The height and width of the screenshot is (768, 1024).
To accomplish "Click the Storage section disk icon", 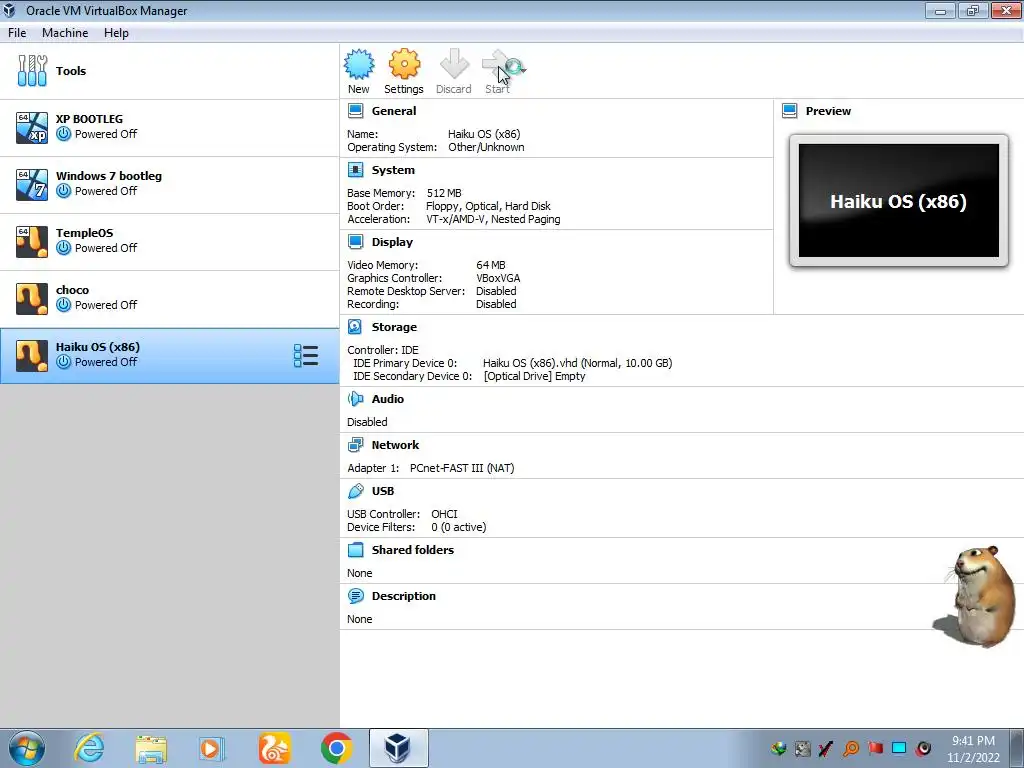I will [x=355, y=327].
